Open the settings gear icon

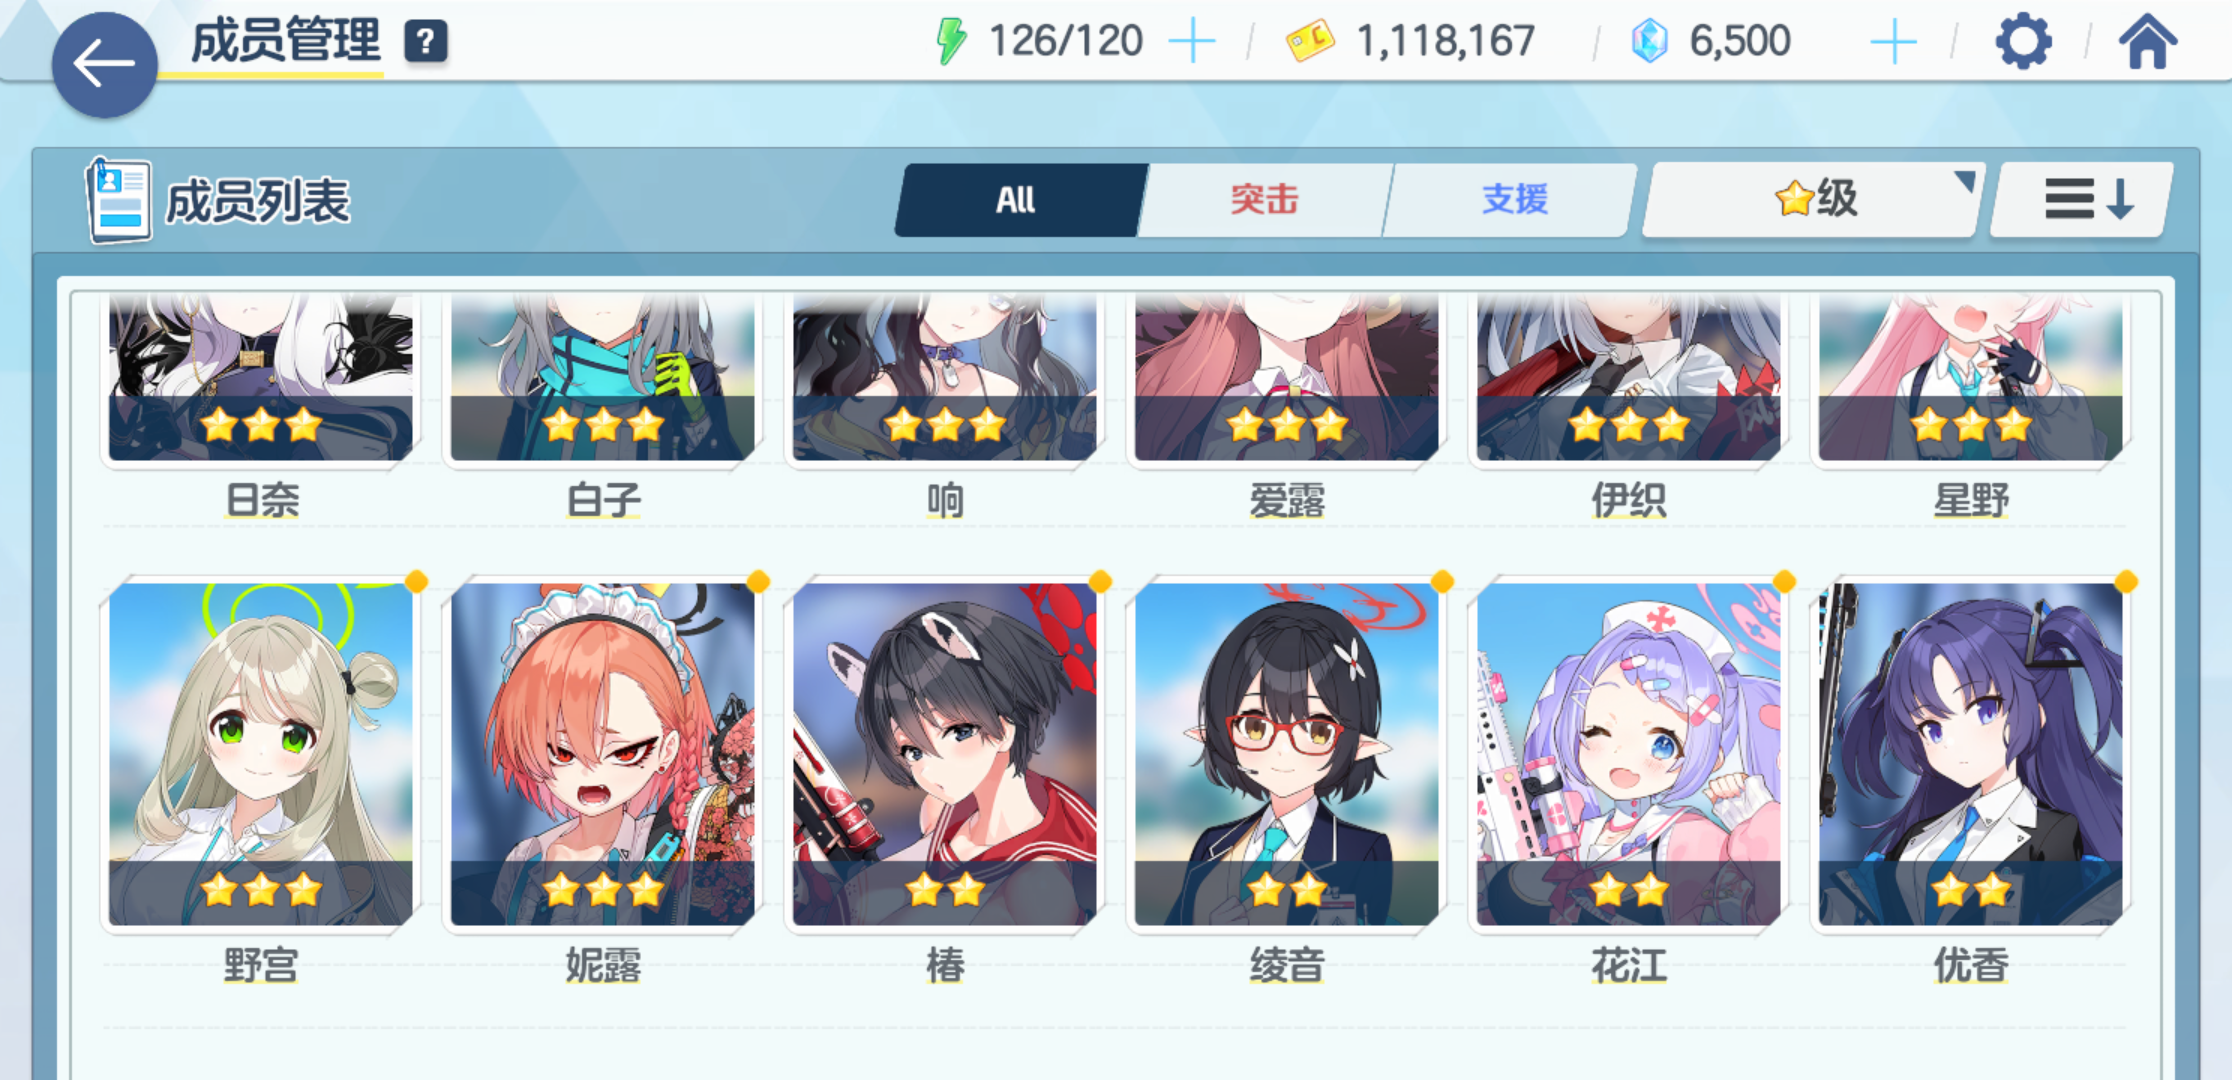point(2023,42)
